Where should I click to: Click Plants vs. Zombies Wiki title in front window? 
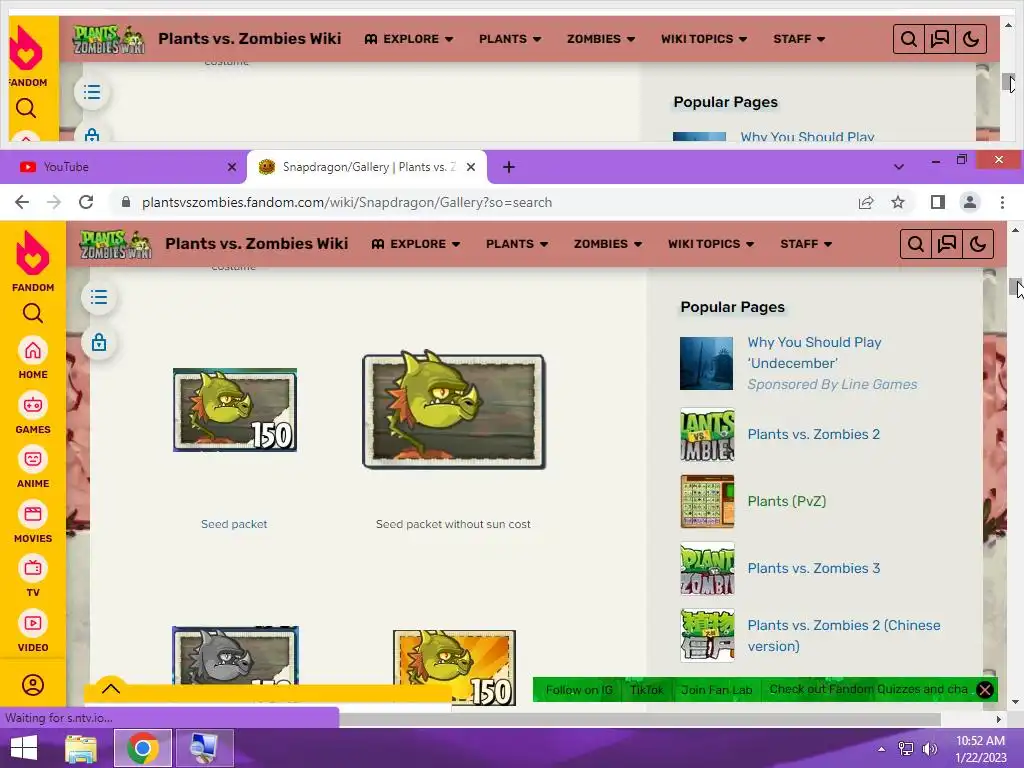[257, 244]
